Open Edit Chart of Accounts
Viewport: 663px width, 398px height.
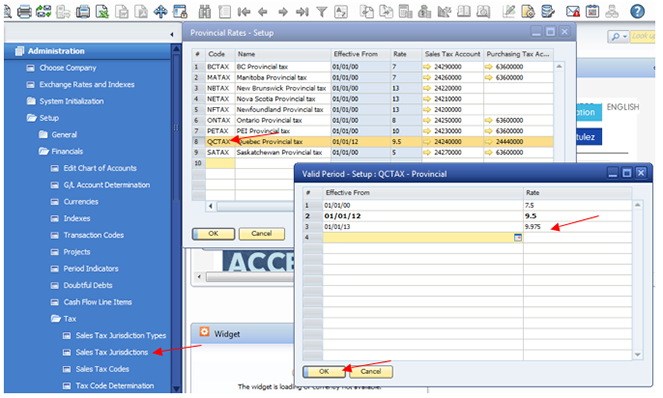tap(100, 168)
